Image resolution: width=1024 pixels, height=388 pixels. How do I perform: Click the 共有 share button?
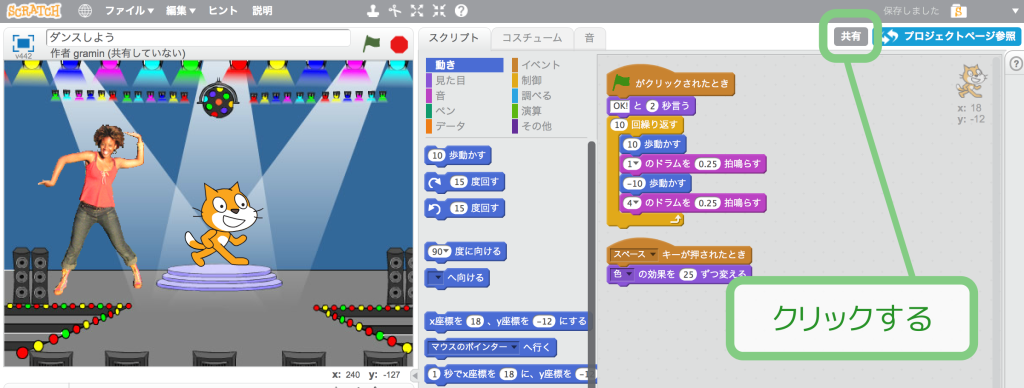(850, 37)
